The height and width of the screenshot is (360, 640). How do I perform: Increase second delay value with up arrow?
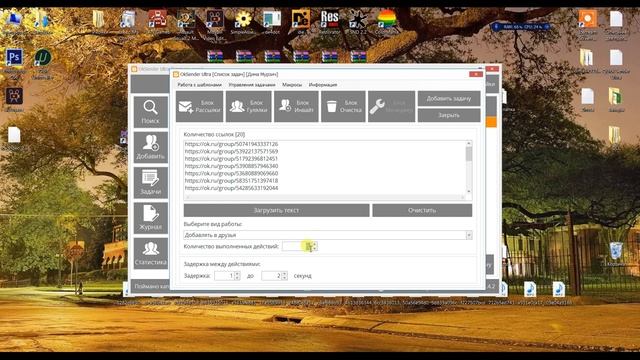[284, 274]
